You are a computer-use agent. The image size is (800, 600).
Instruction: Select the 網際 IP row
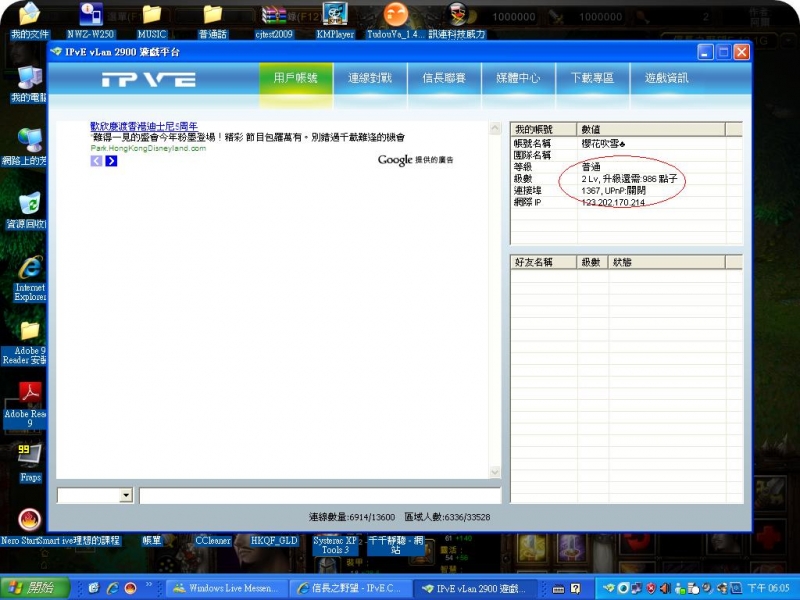click(626, 202)
